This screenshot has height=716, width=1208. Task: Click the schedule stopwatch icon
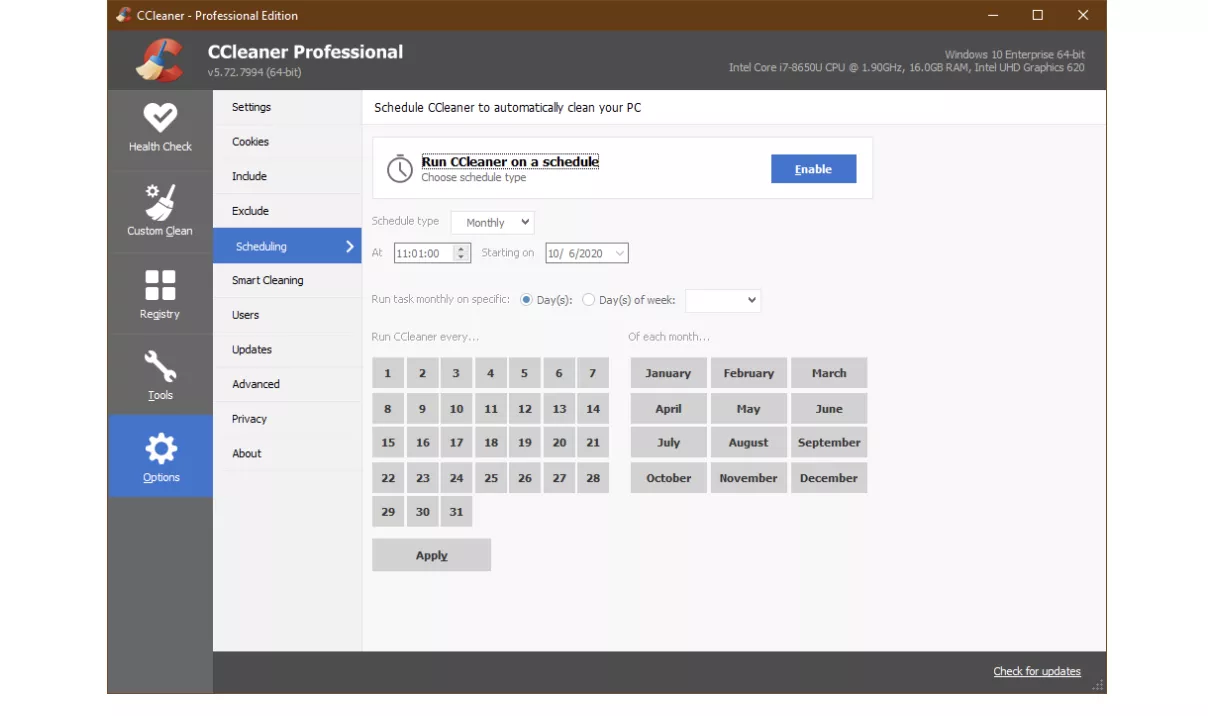coord(399,169)
